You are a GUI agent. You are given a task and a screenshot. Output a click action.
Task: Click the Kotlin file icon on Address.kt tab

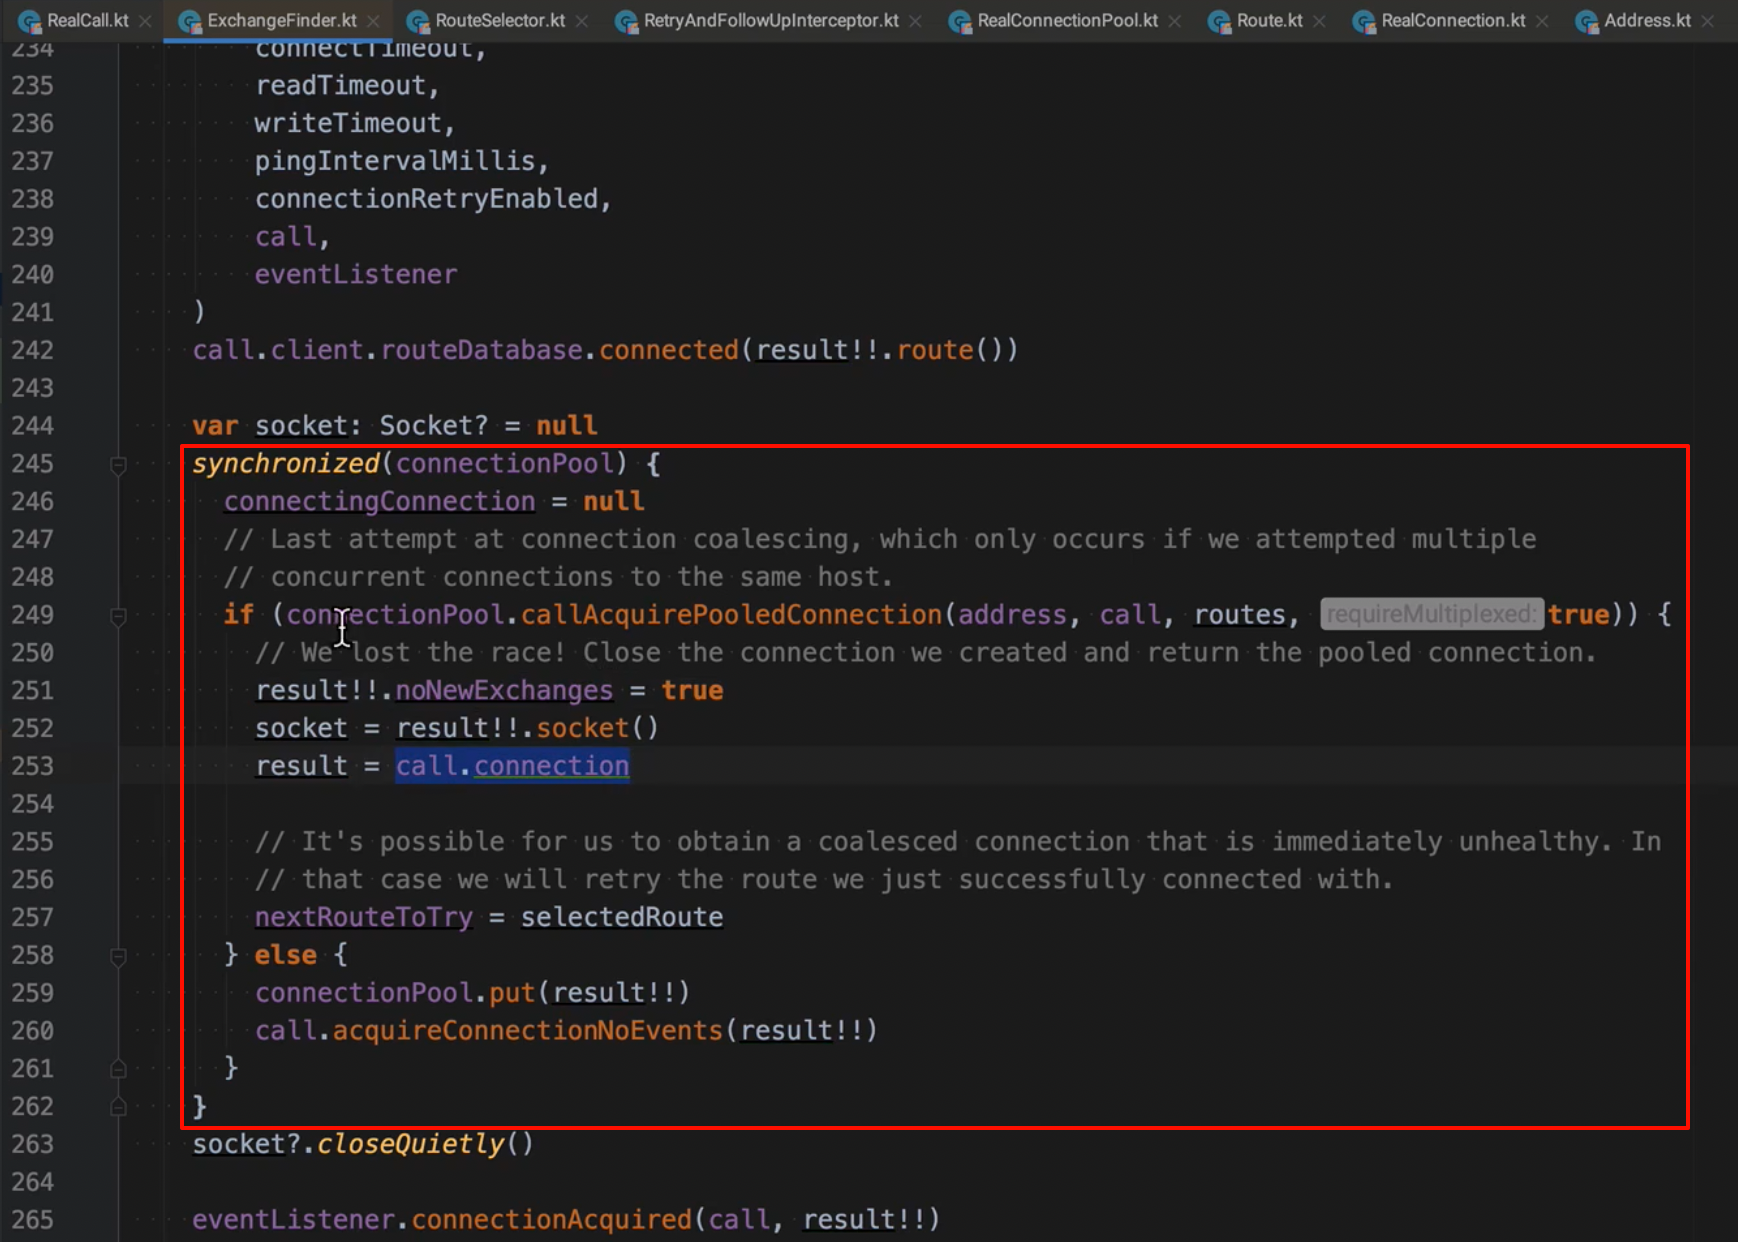click(1586, 21)
